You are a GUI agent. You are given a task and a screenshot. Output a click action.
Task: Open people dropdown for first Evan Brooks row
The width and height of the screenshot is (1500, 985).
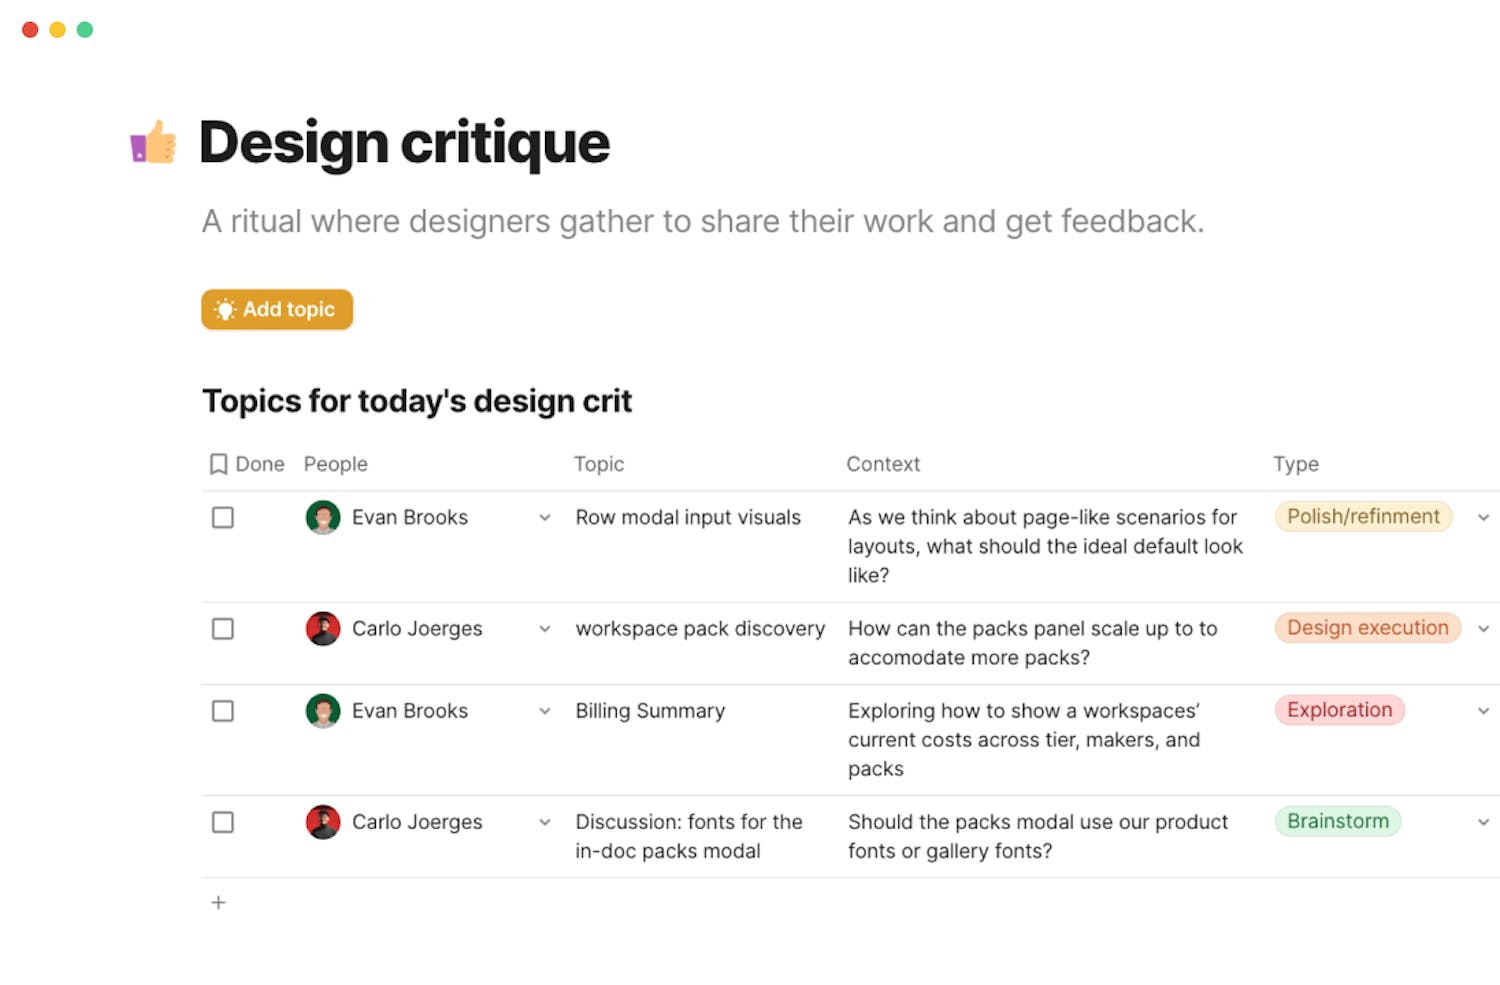pos(545,518)
